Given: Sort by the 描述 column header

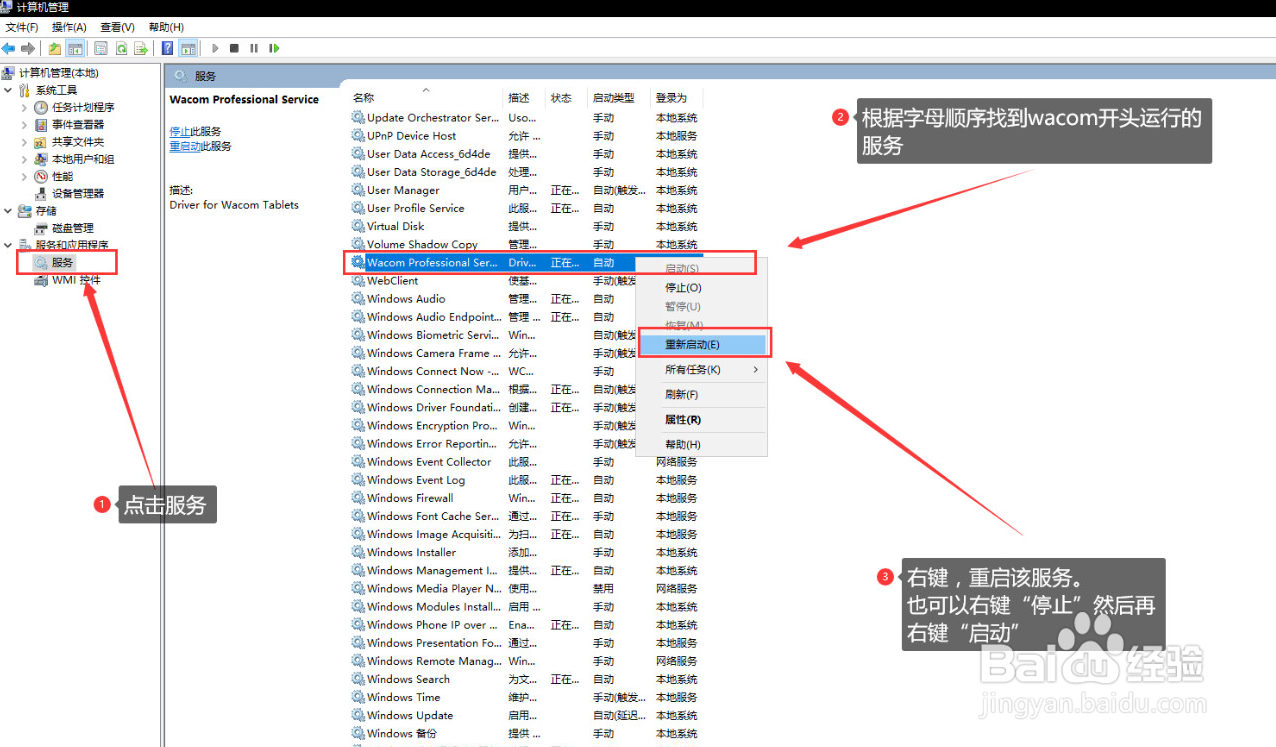Looking at the screenshot, I should coord(525,98).
